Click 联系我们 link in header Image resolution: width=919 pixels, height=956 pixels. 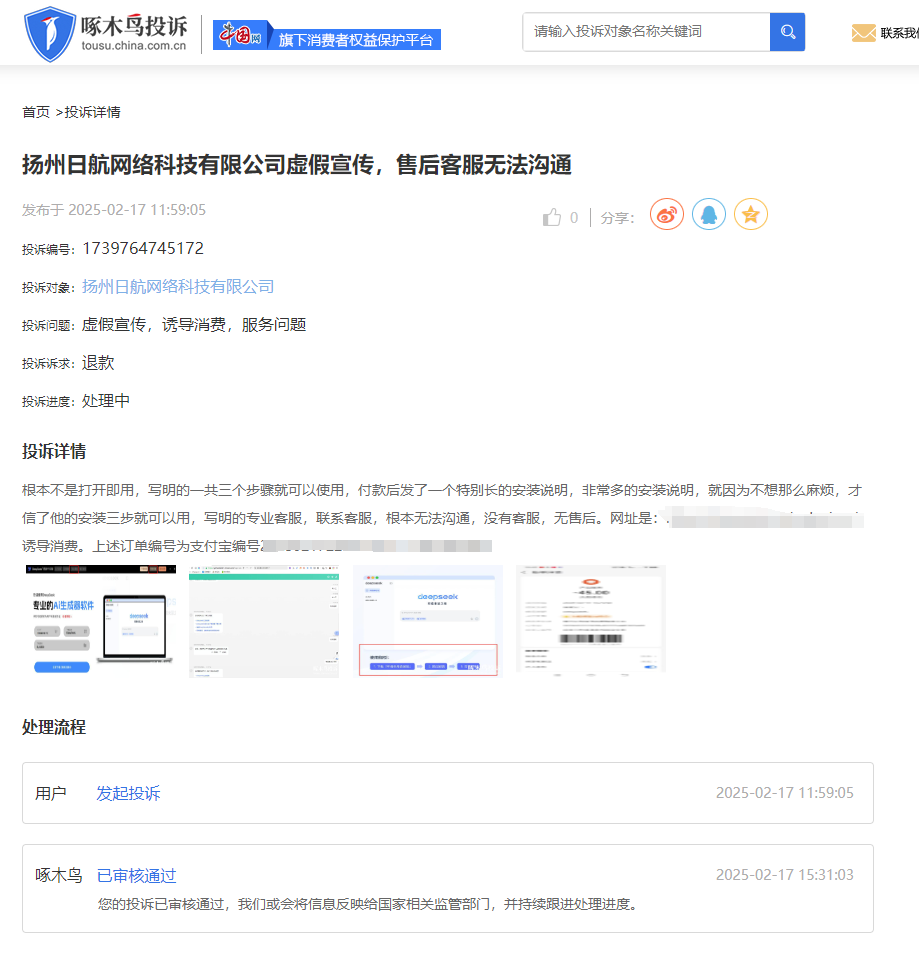pyautogui.click(x=899, y=34)
